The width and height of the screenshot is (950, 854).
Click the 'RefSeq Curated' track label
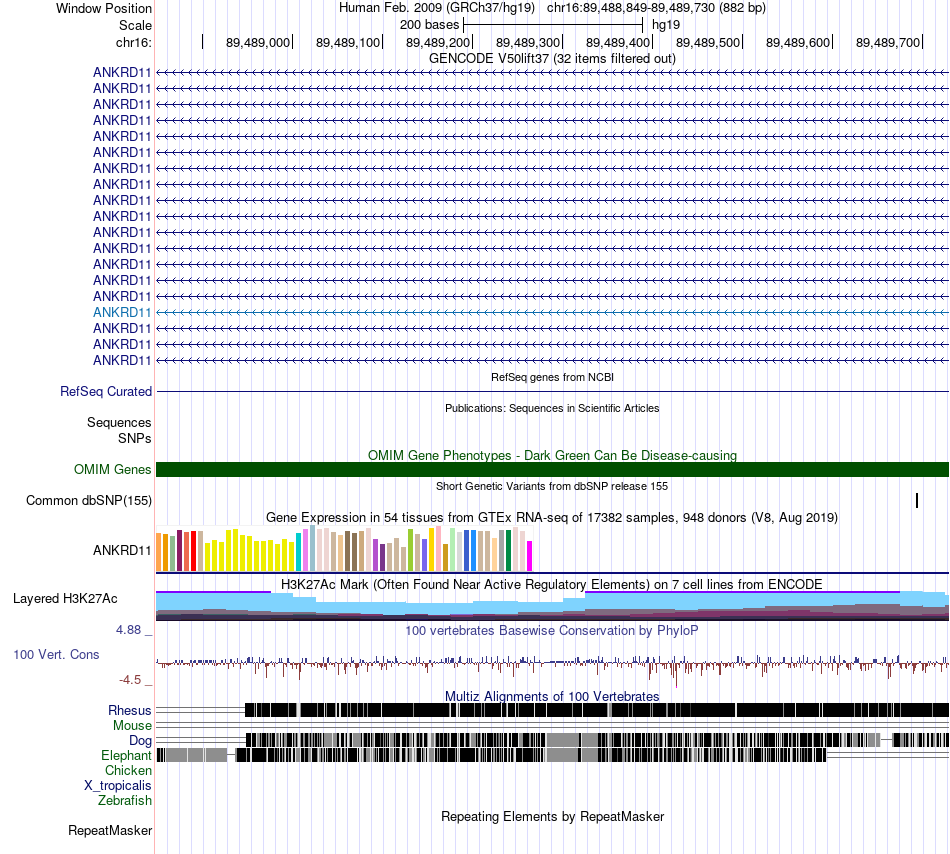[x=106, y=392]
